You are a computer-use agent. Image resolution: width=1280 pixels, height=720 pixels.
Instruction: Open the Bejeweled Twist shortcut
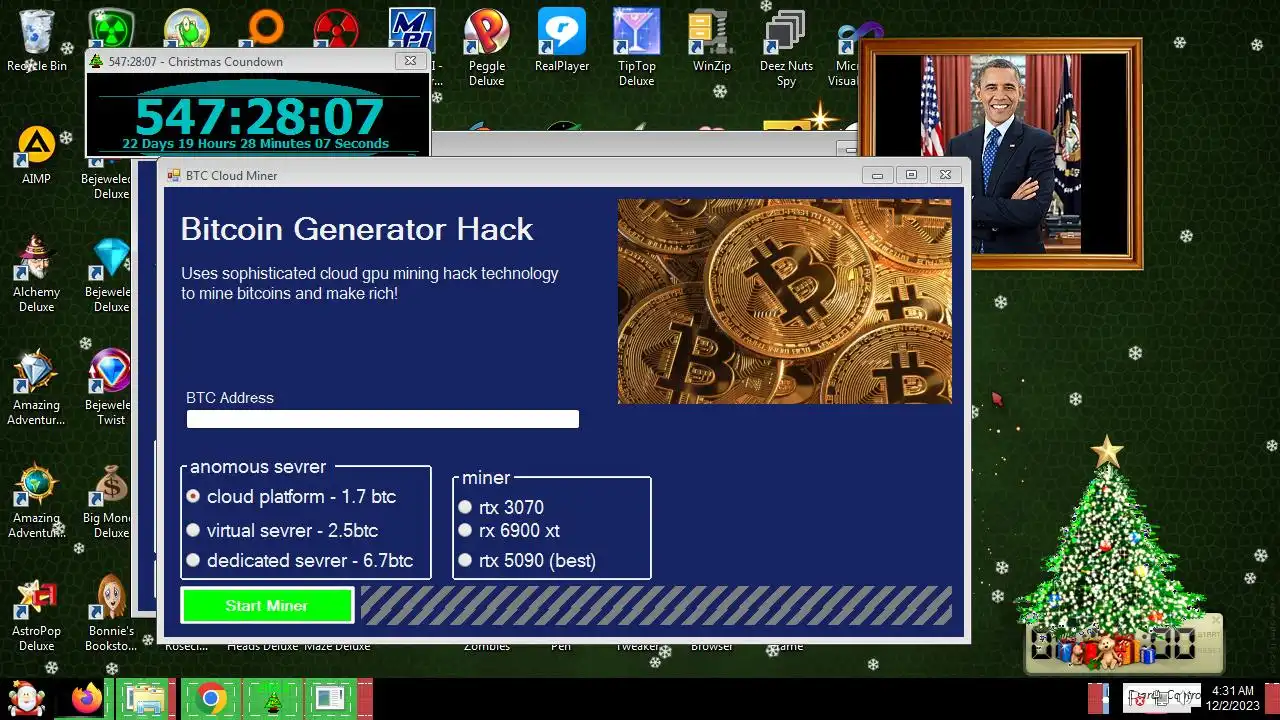pos(110,386)
